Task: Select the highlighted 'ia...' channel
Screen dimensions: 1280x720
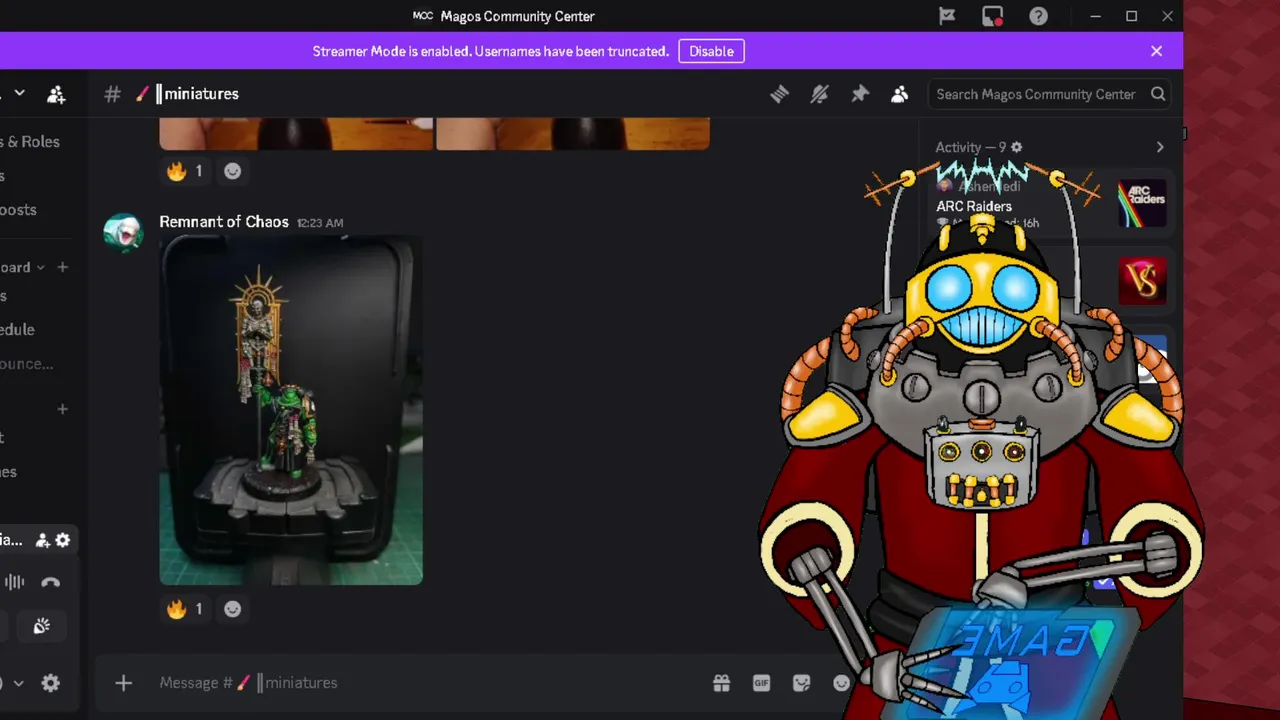Action: click(11, 540)
